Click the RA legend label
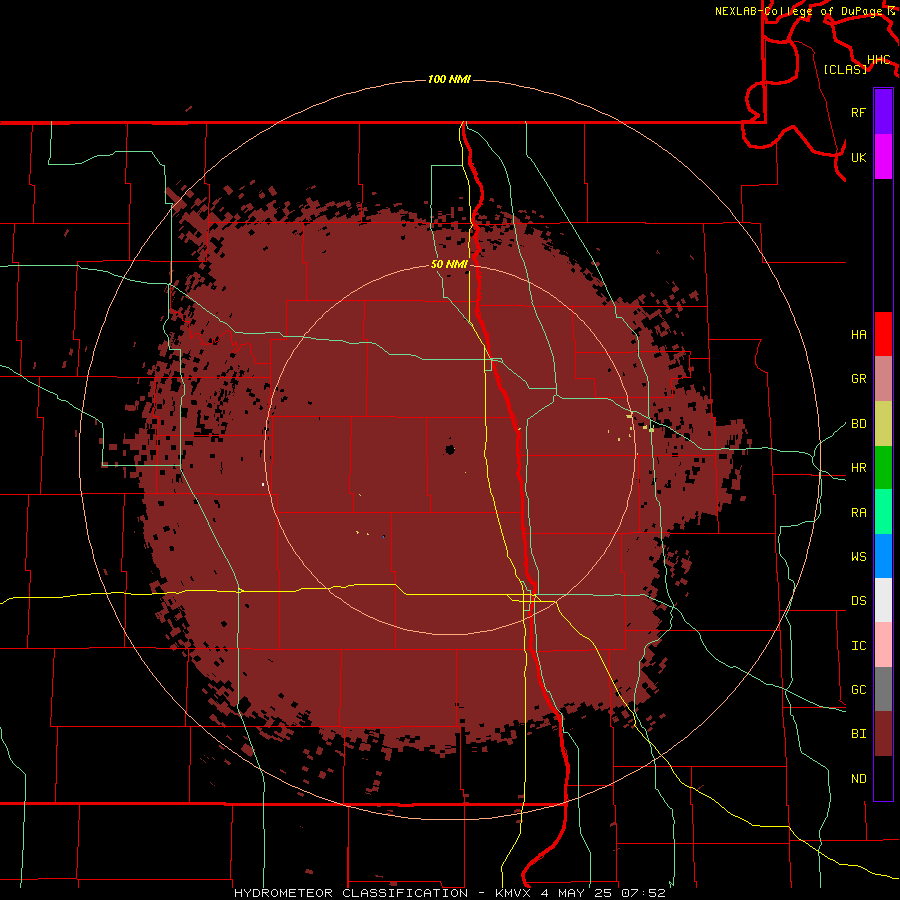Screen dimensions: 900x900 click(x=858, y=513)
